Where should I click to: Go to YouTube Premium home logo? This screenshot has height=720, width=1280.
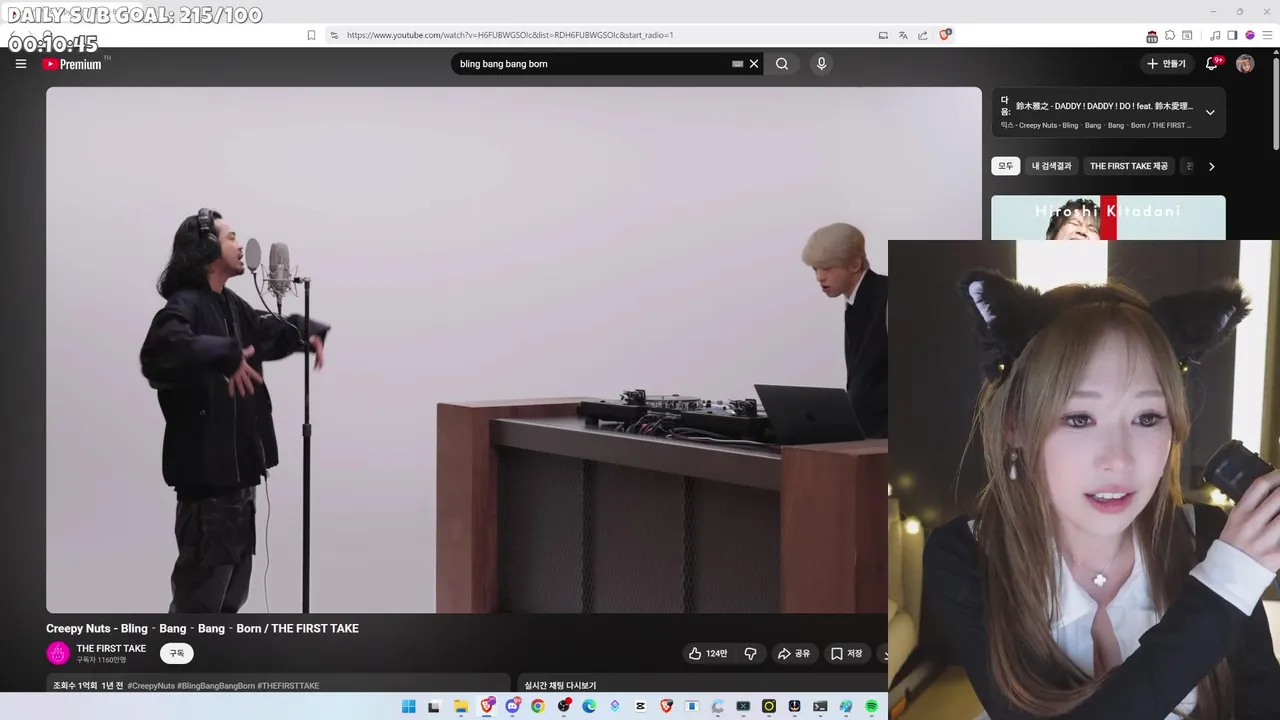(x=72, y=64)
